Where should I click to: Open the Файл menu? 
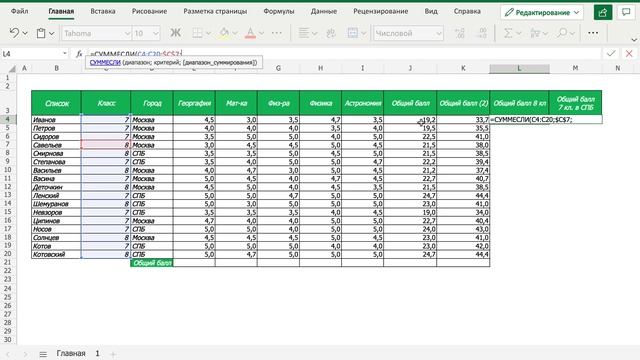tap(20, 11)
